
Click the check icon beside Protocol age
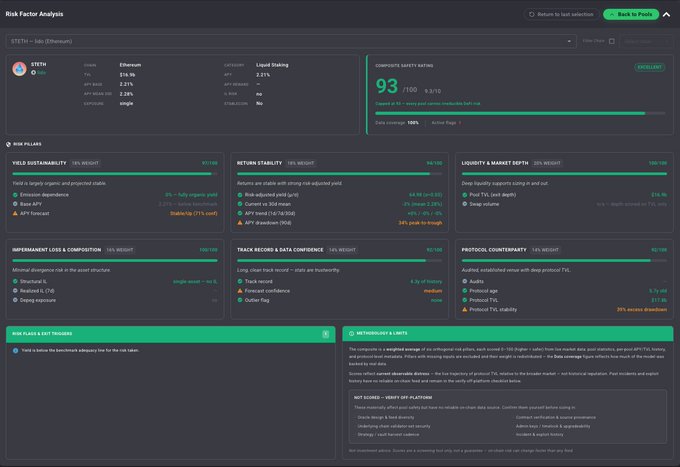[464, 291]
